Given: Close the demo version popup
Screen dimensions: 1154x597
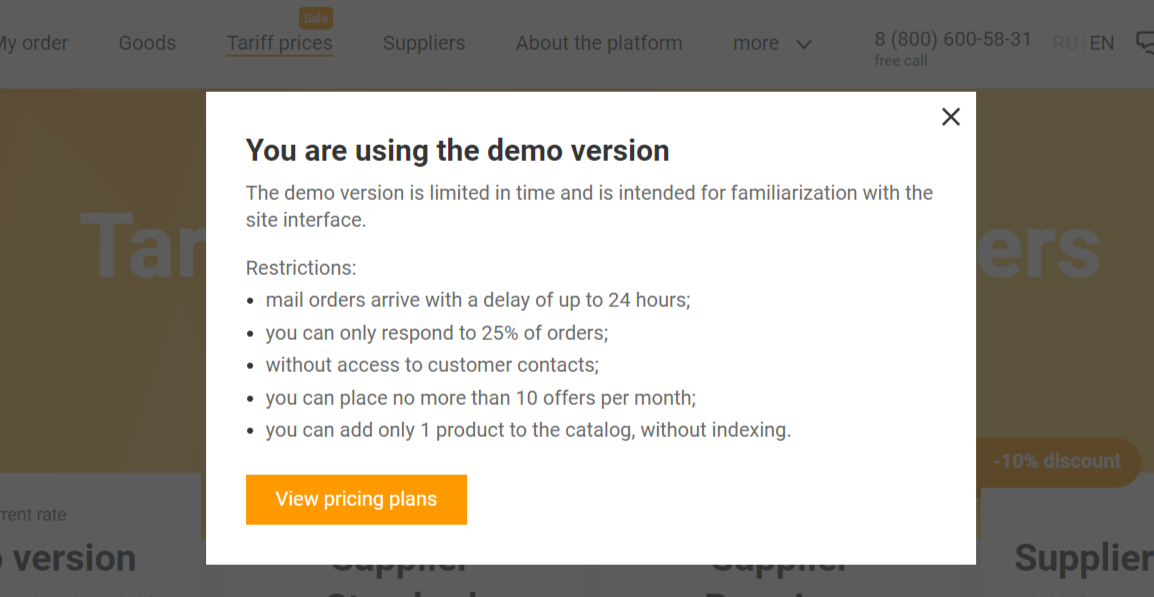Looking at the screenshot, I should pos(951,117).
